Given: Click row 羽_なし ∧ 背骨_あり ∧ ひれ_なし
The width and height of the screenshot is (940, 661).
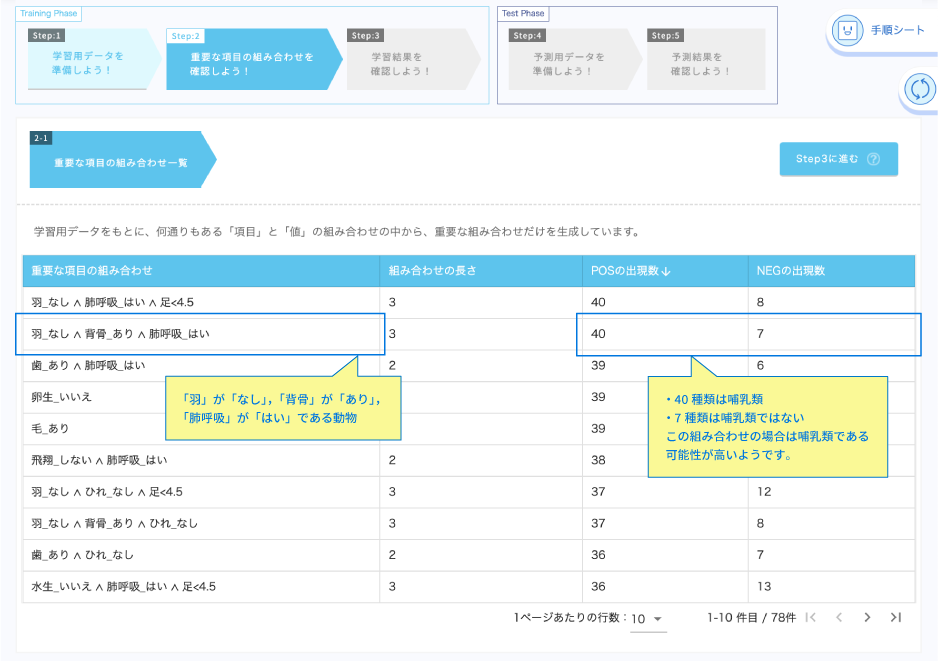Looking at the screenshot, I should (x=469, y=524).
